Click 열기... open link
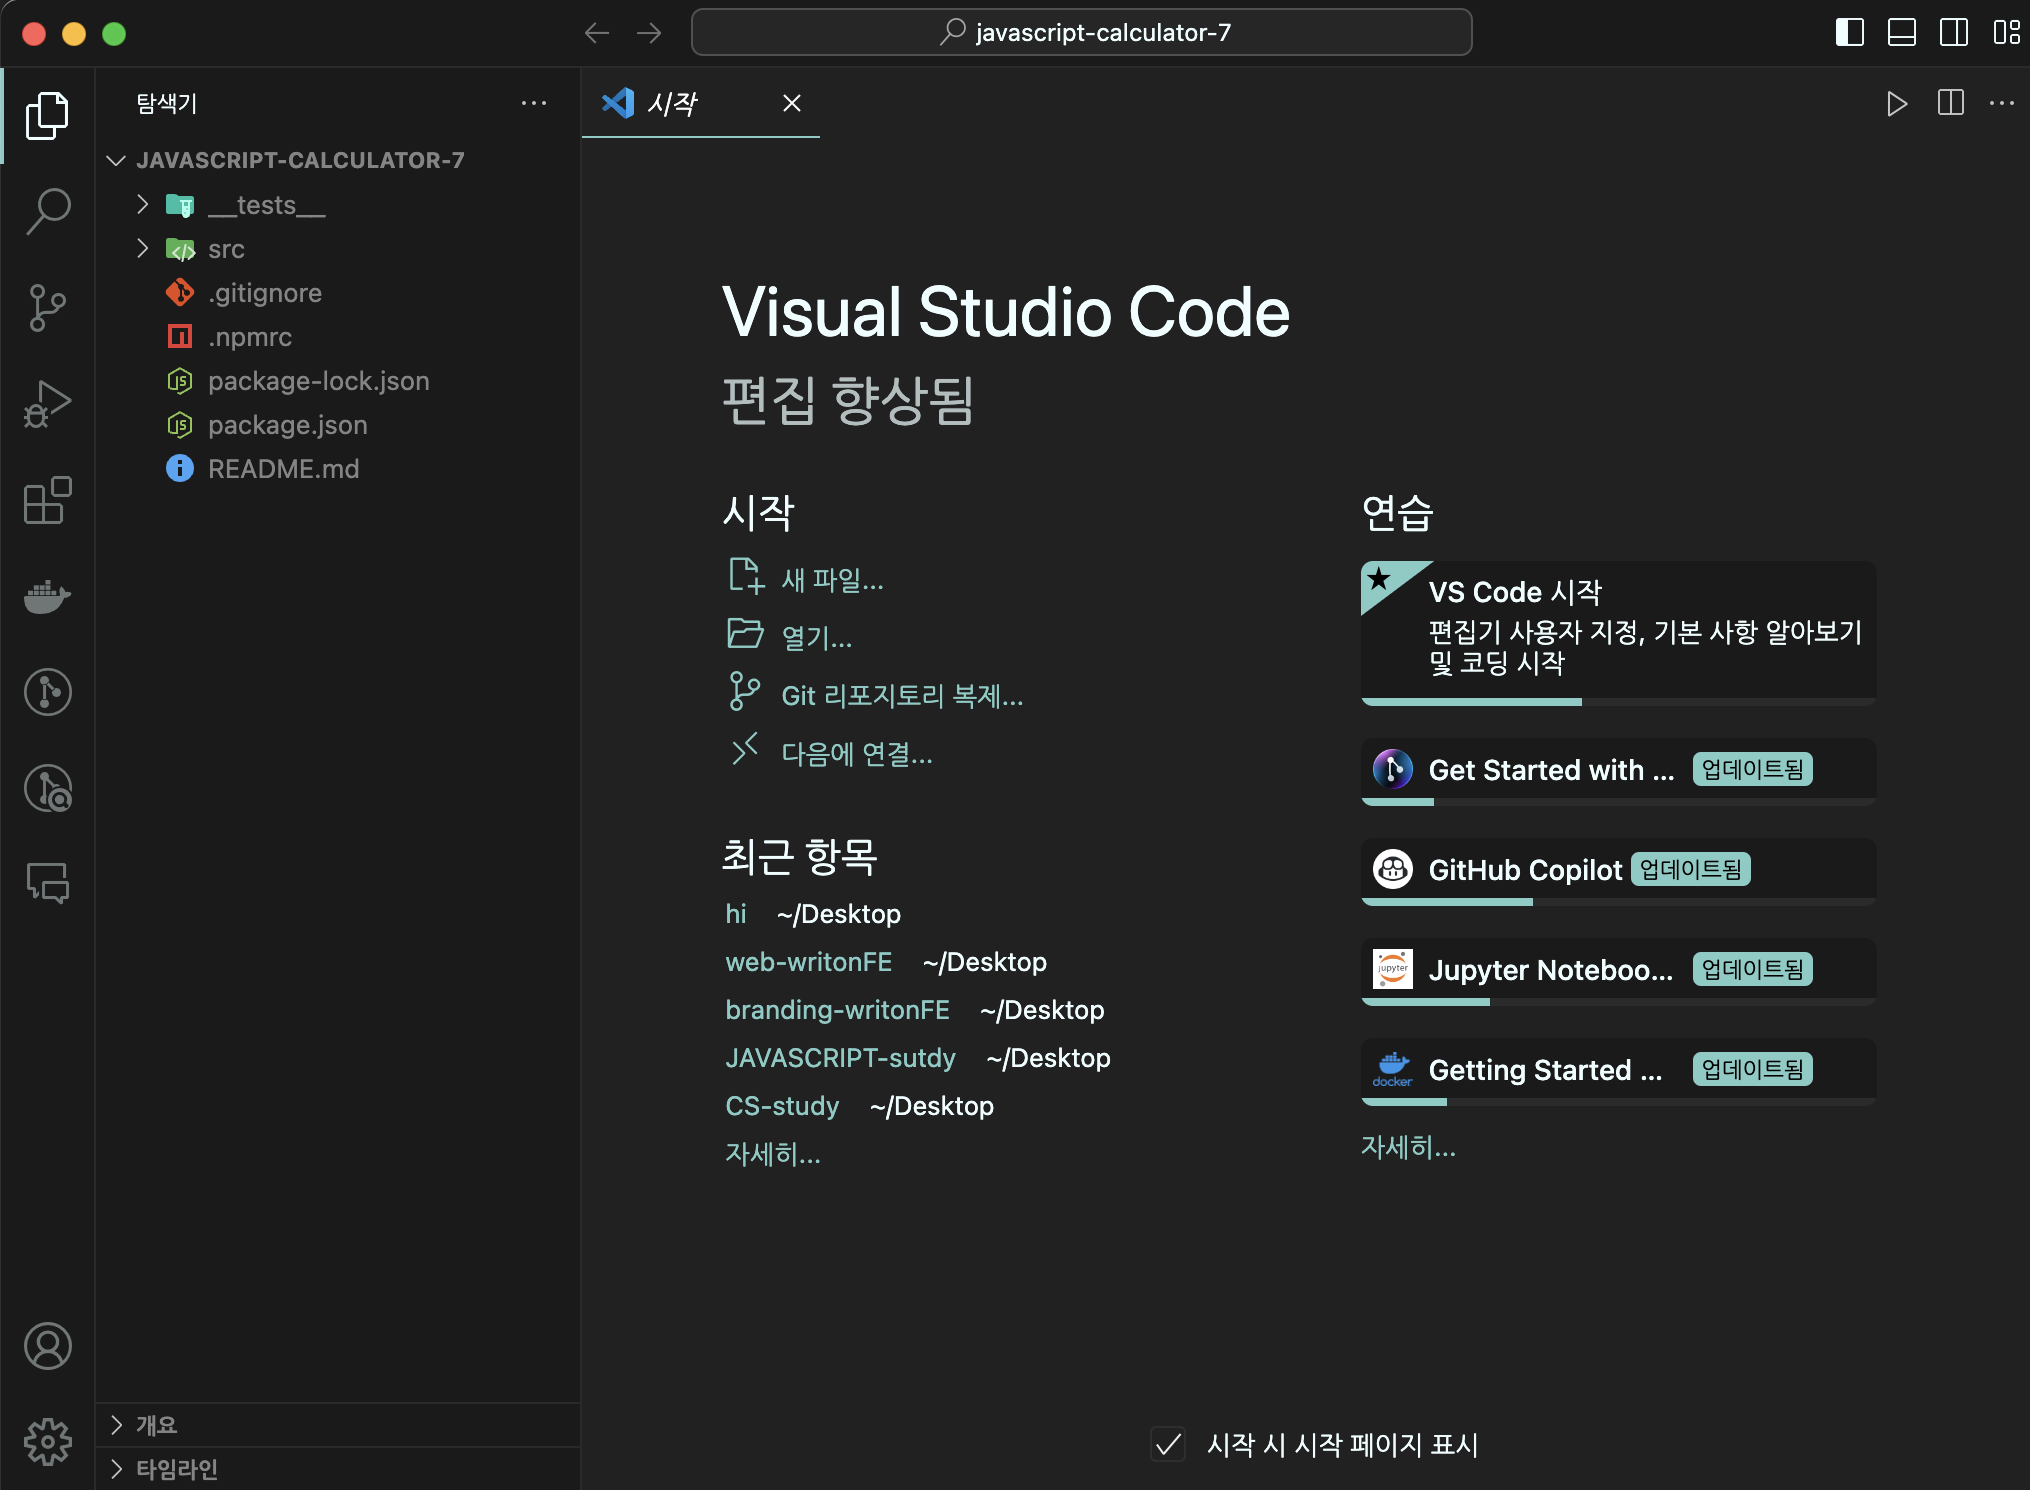Screen dimensions: 2030x1490 coord(790,636)
